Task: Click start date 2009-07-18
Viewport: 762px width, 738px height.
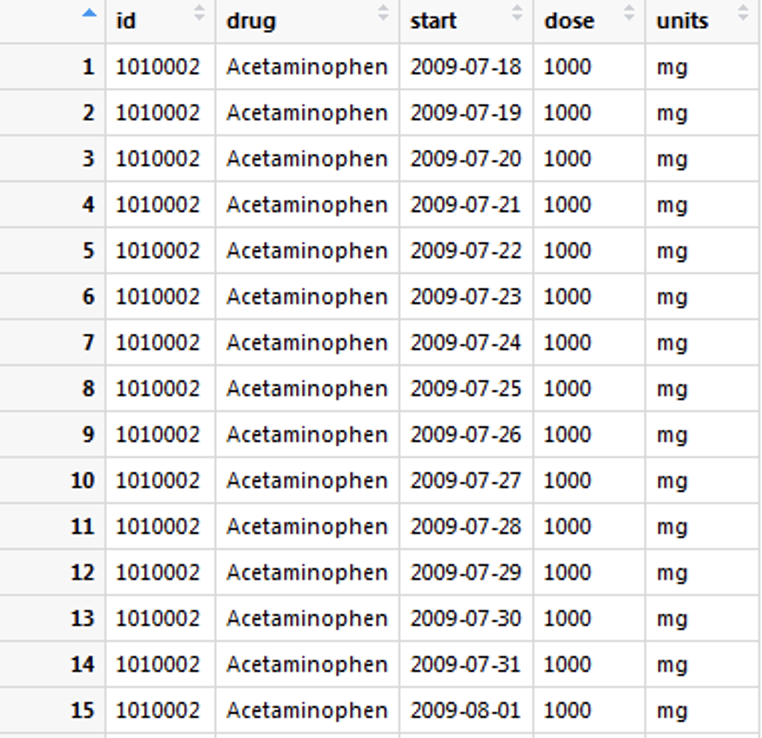Action: coord(466,67)
